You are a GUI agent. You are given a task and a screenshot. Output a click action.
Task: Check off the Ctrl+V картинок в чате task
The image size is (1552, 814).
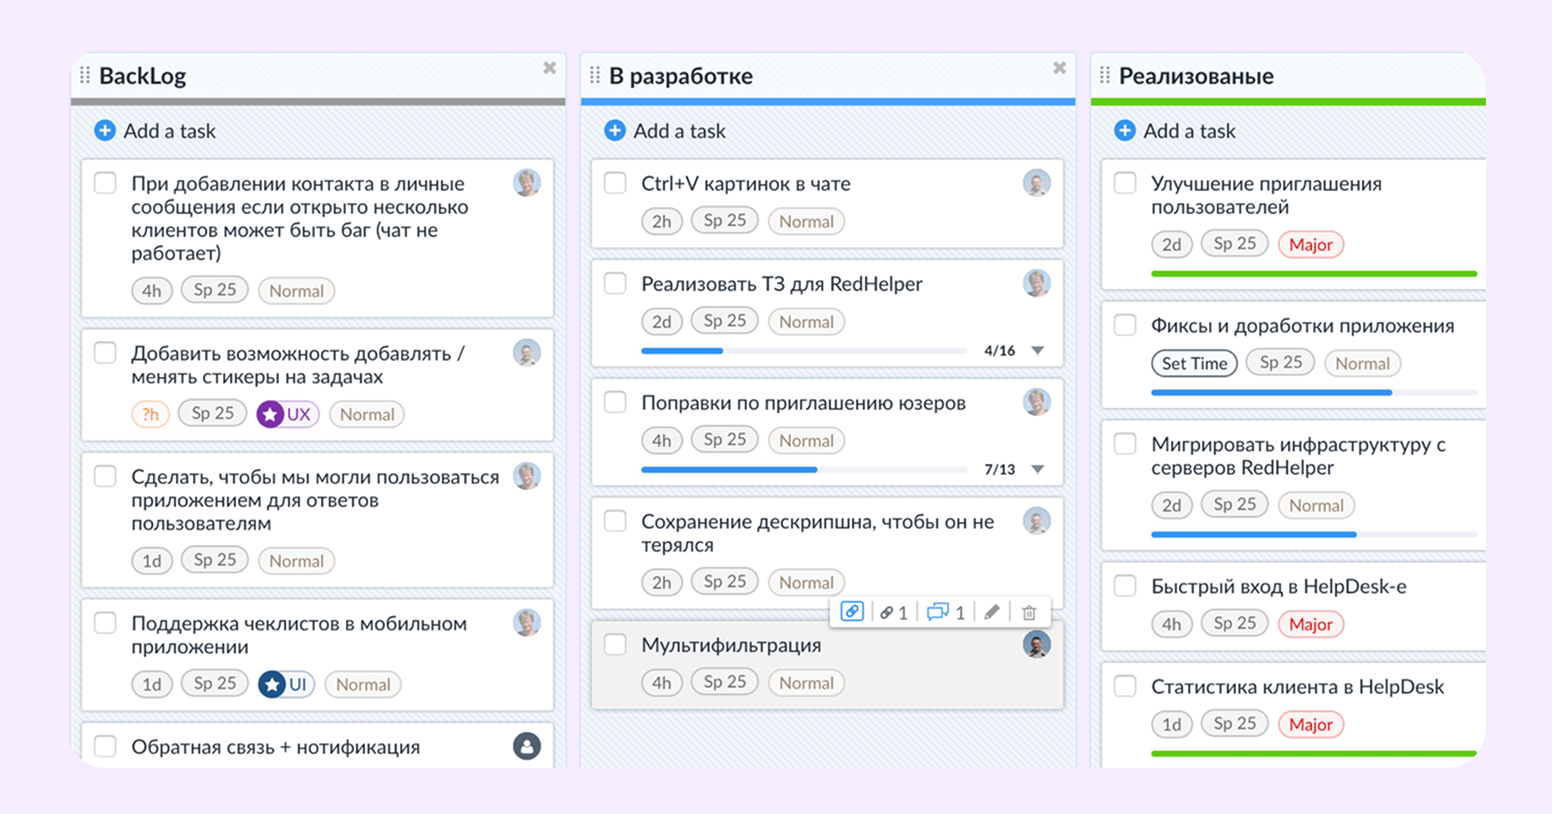[x=614, y=183]
